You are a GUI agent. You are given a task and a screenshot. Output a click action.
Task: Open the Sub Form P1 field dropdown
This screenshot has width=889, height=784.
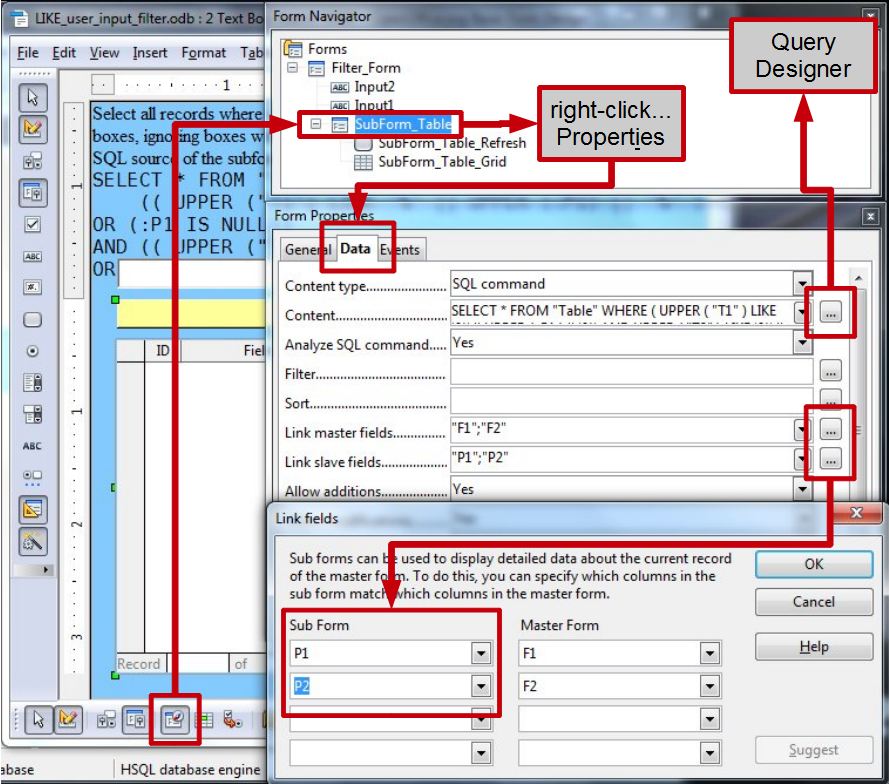(482, 654)
